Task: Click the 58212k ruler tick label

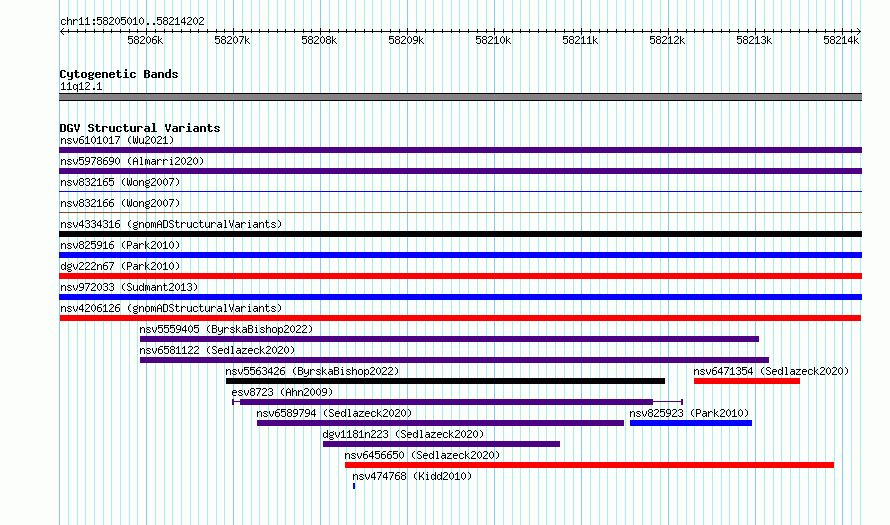Action: [667, 40]
